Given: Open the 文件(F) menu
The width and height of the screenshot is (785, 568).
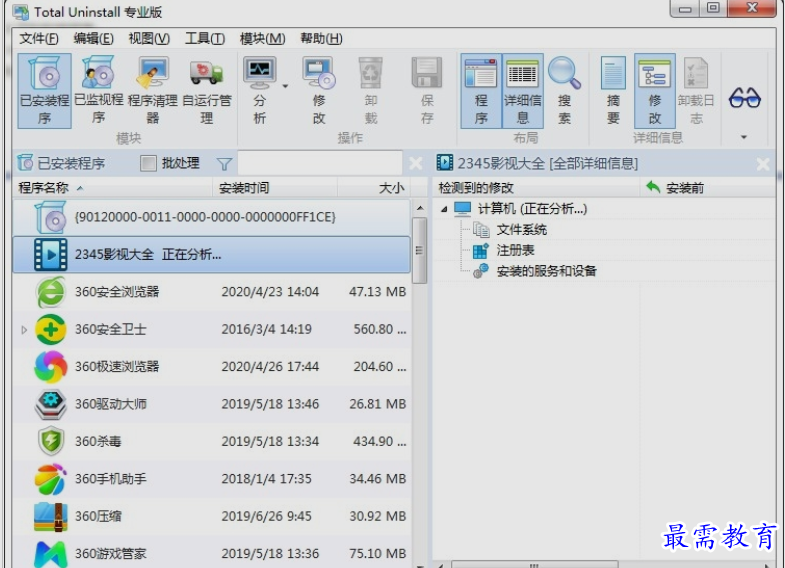Looking at the screenshot, I should [x=39, y=39].
